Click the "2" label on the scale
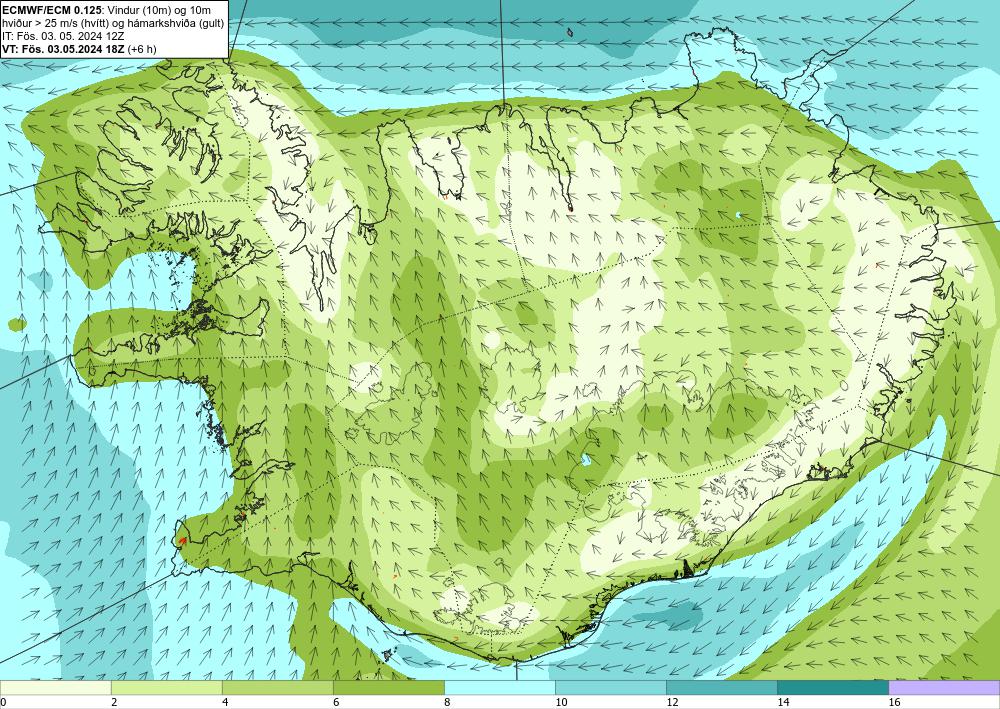 114,702
